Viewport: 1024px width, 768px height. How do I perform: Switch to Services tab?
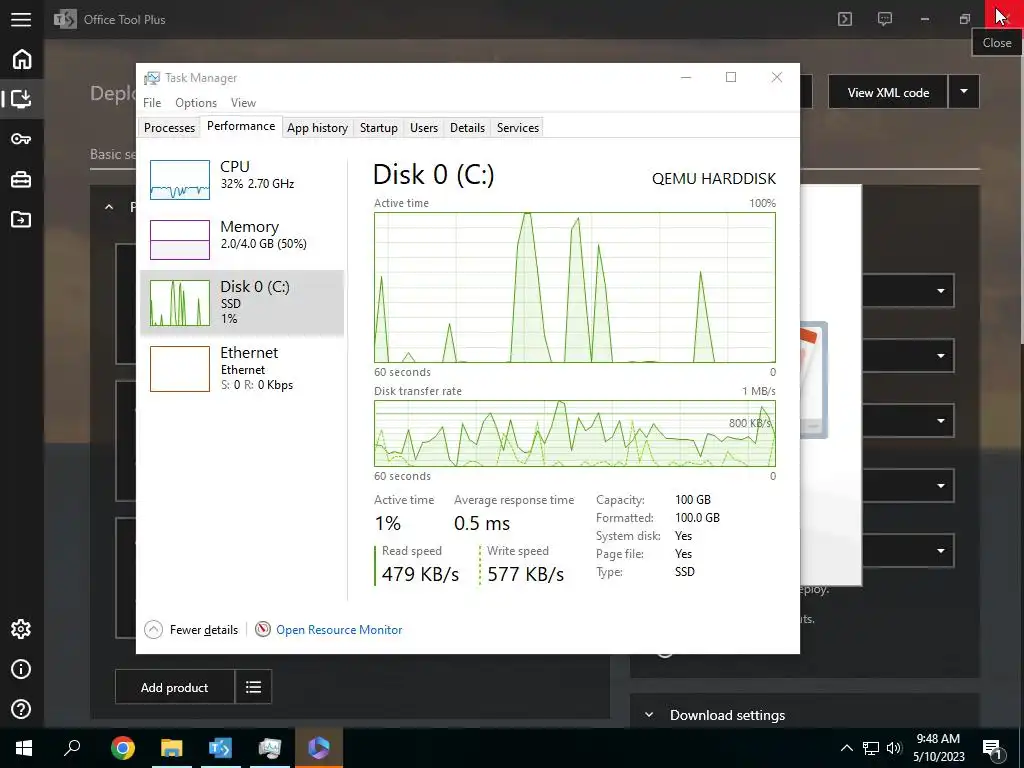[518, 127]
